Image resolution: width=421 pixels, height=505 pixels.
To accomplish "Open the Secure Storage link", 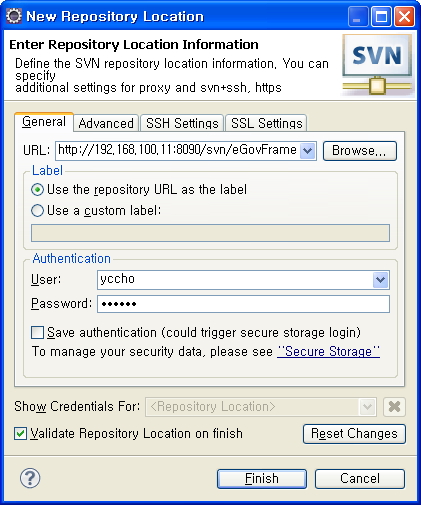I will click(x=329, y=352).
